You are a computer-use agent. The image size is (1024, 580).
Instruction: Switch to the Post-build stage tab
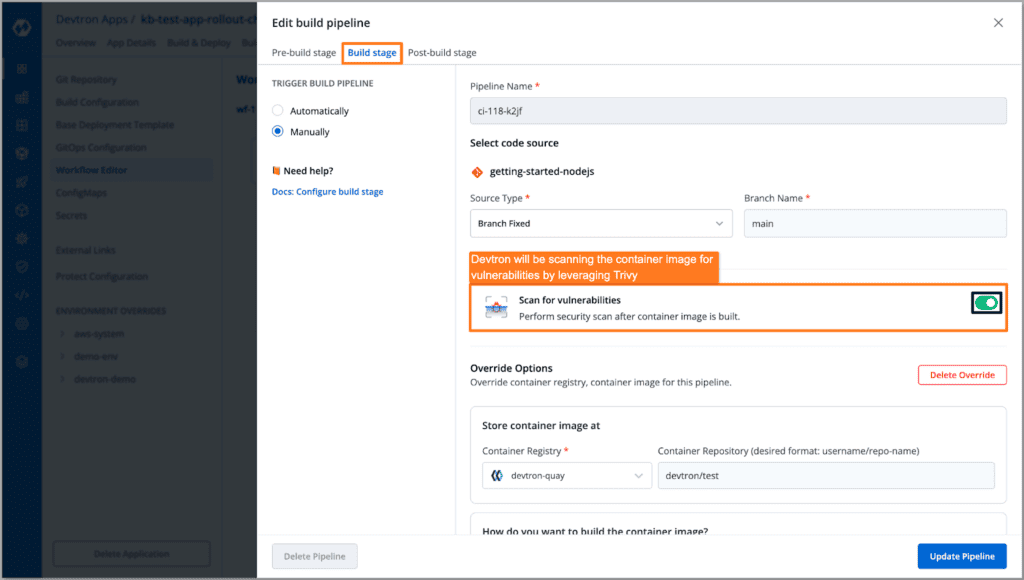point(441,53)
